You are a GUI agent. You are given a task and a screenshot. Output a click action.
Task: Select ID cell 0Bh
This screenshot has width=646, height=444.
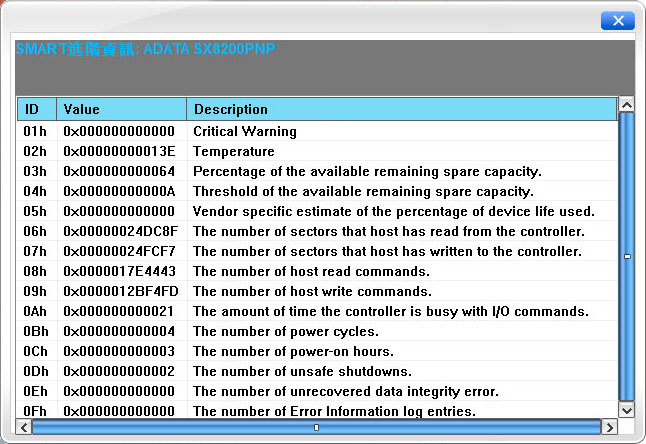point(35,331)
